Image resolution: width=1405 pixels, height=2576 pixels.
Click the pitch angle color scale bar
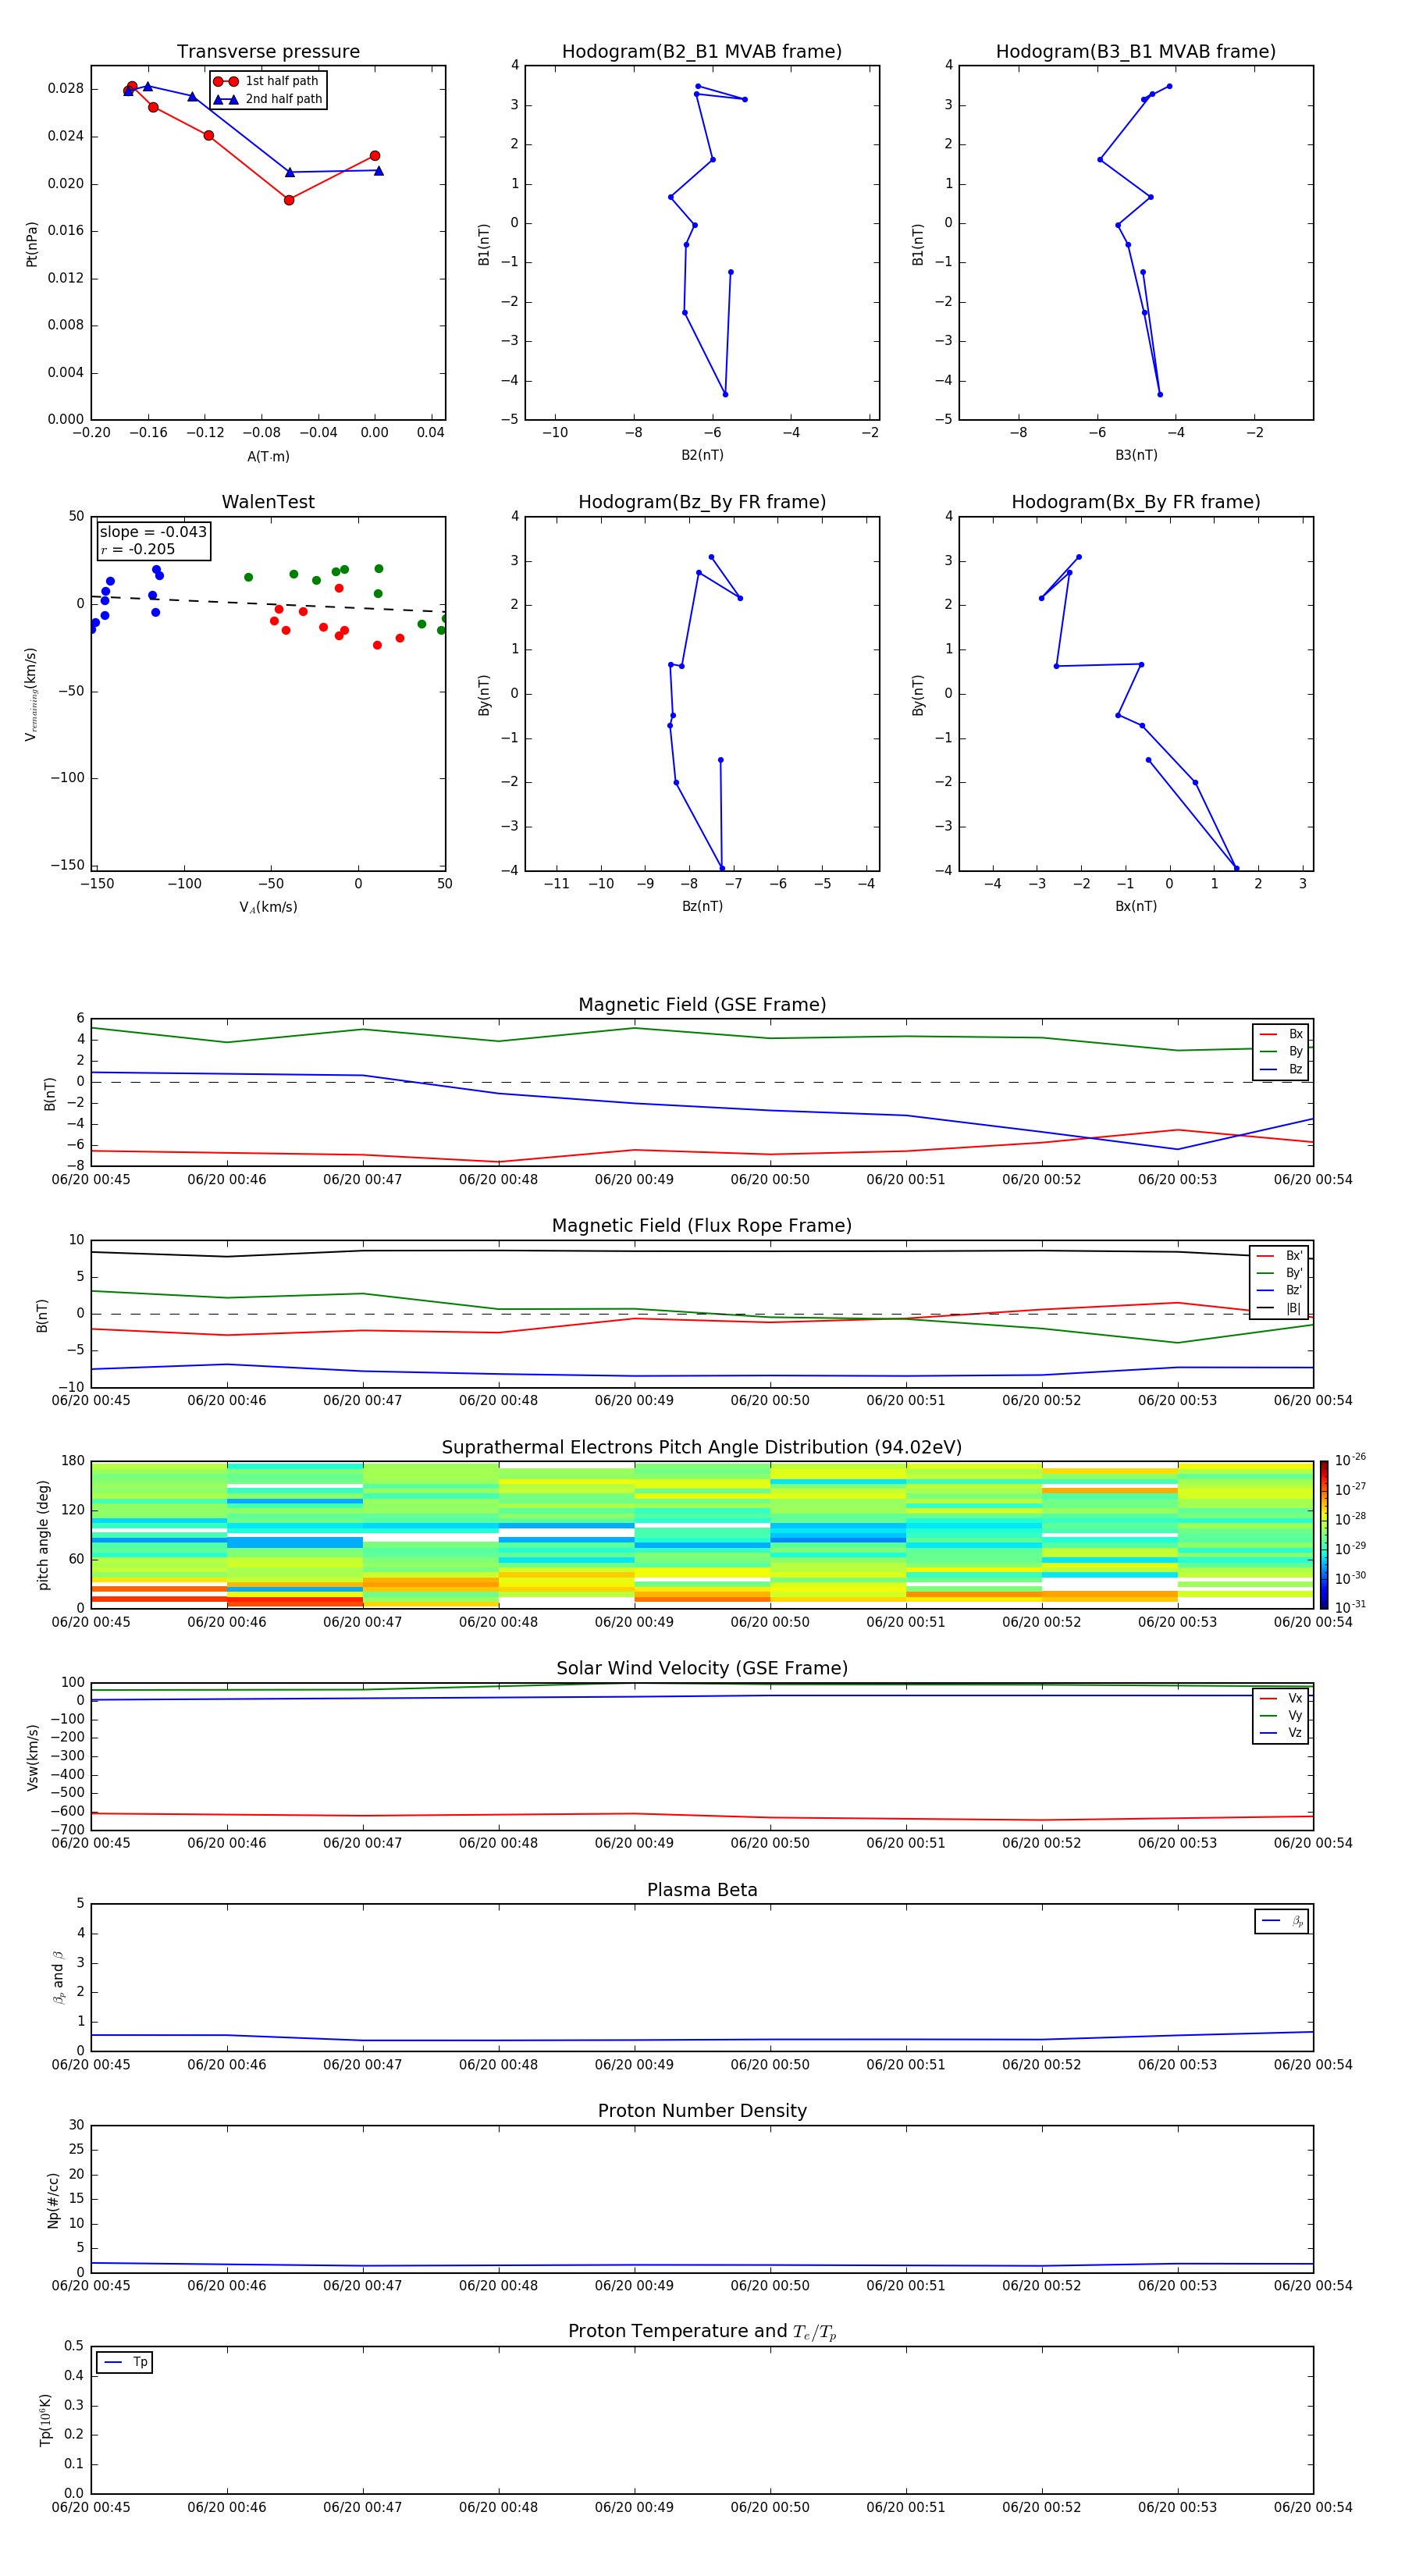point(1324,1535)
